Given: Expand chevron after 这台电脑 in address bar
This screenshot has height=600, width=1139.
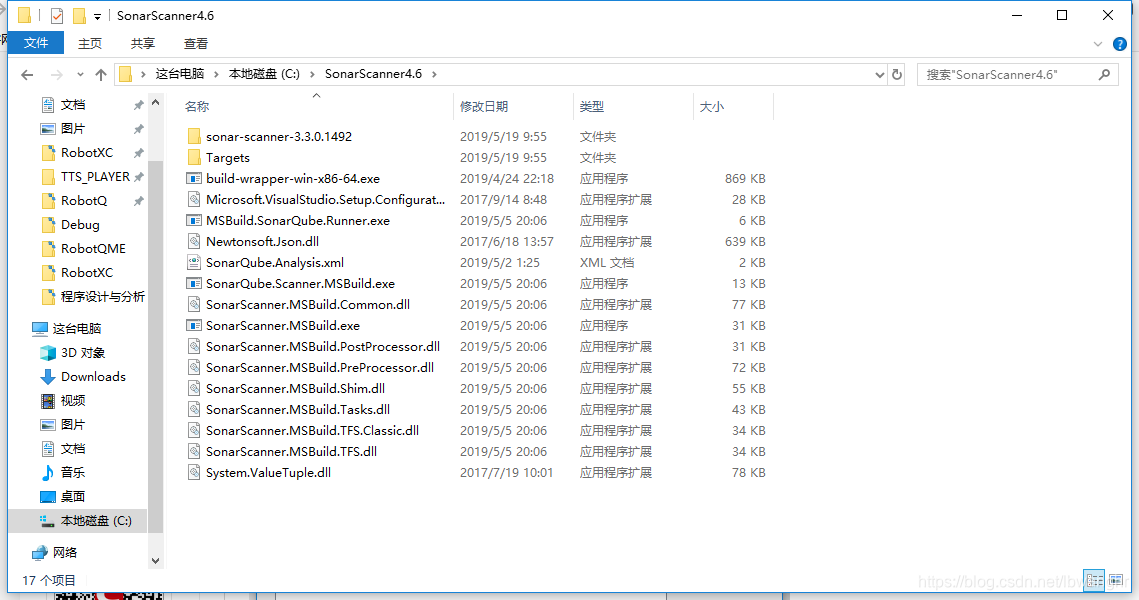Looking at the screenshot, I should click(216, 74).
